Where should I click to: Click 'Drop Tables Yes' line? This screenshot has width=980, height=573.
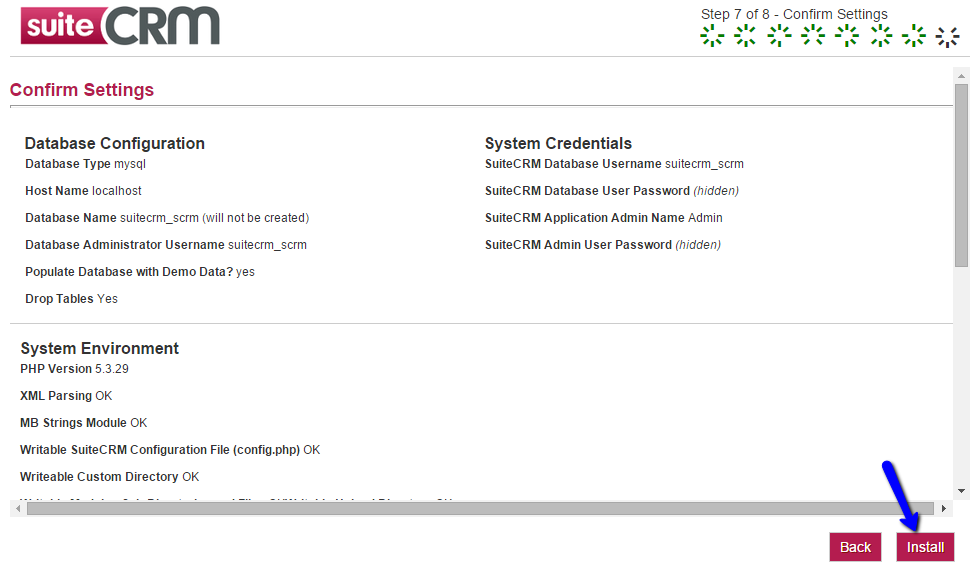click(71, 299)
